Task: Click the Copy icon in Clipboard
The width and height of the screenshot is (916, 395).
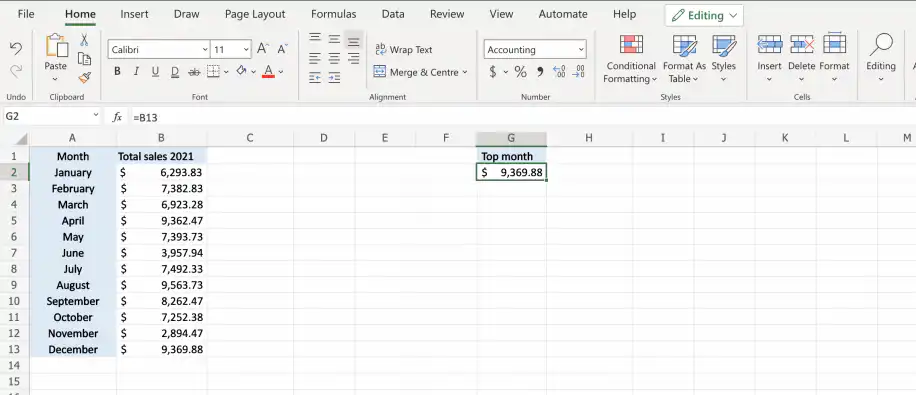Action: (x=84, y=59)
